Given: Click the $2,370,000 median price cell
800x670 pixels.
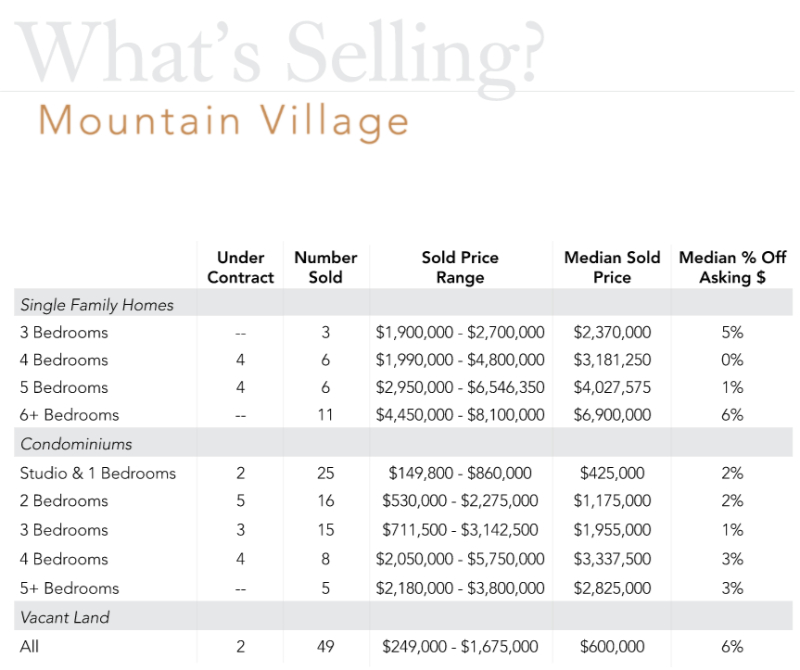Looking at the screenshot, I should coord(612,333).
